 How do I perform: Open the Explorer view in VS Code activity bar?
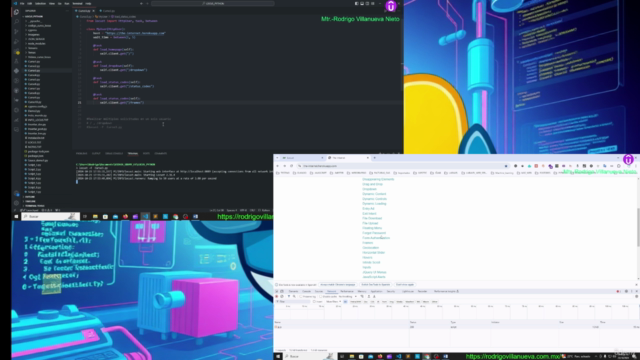[x=16, y=12]
